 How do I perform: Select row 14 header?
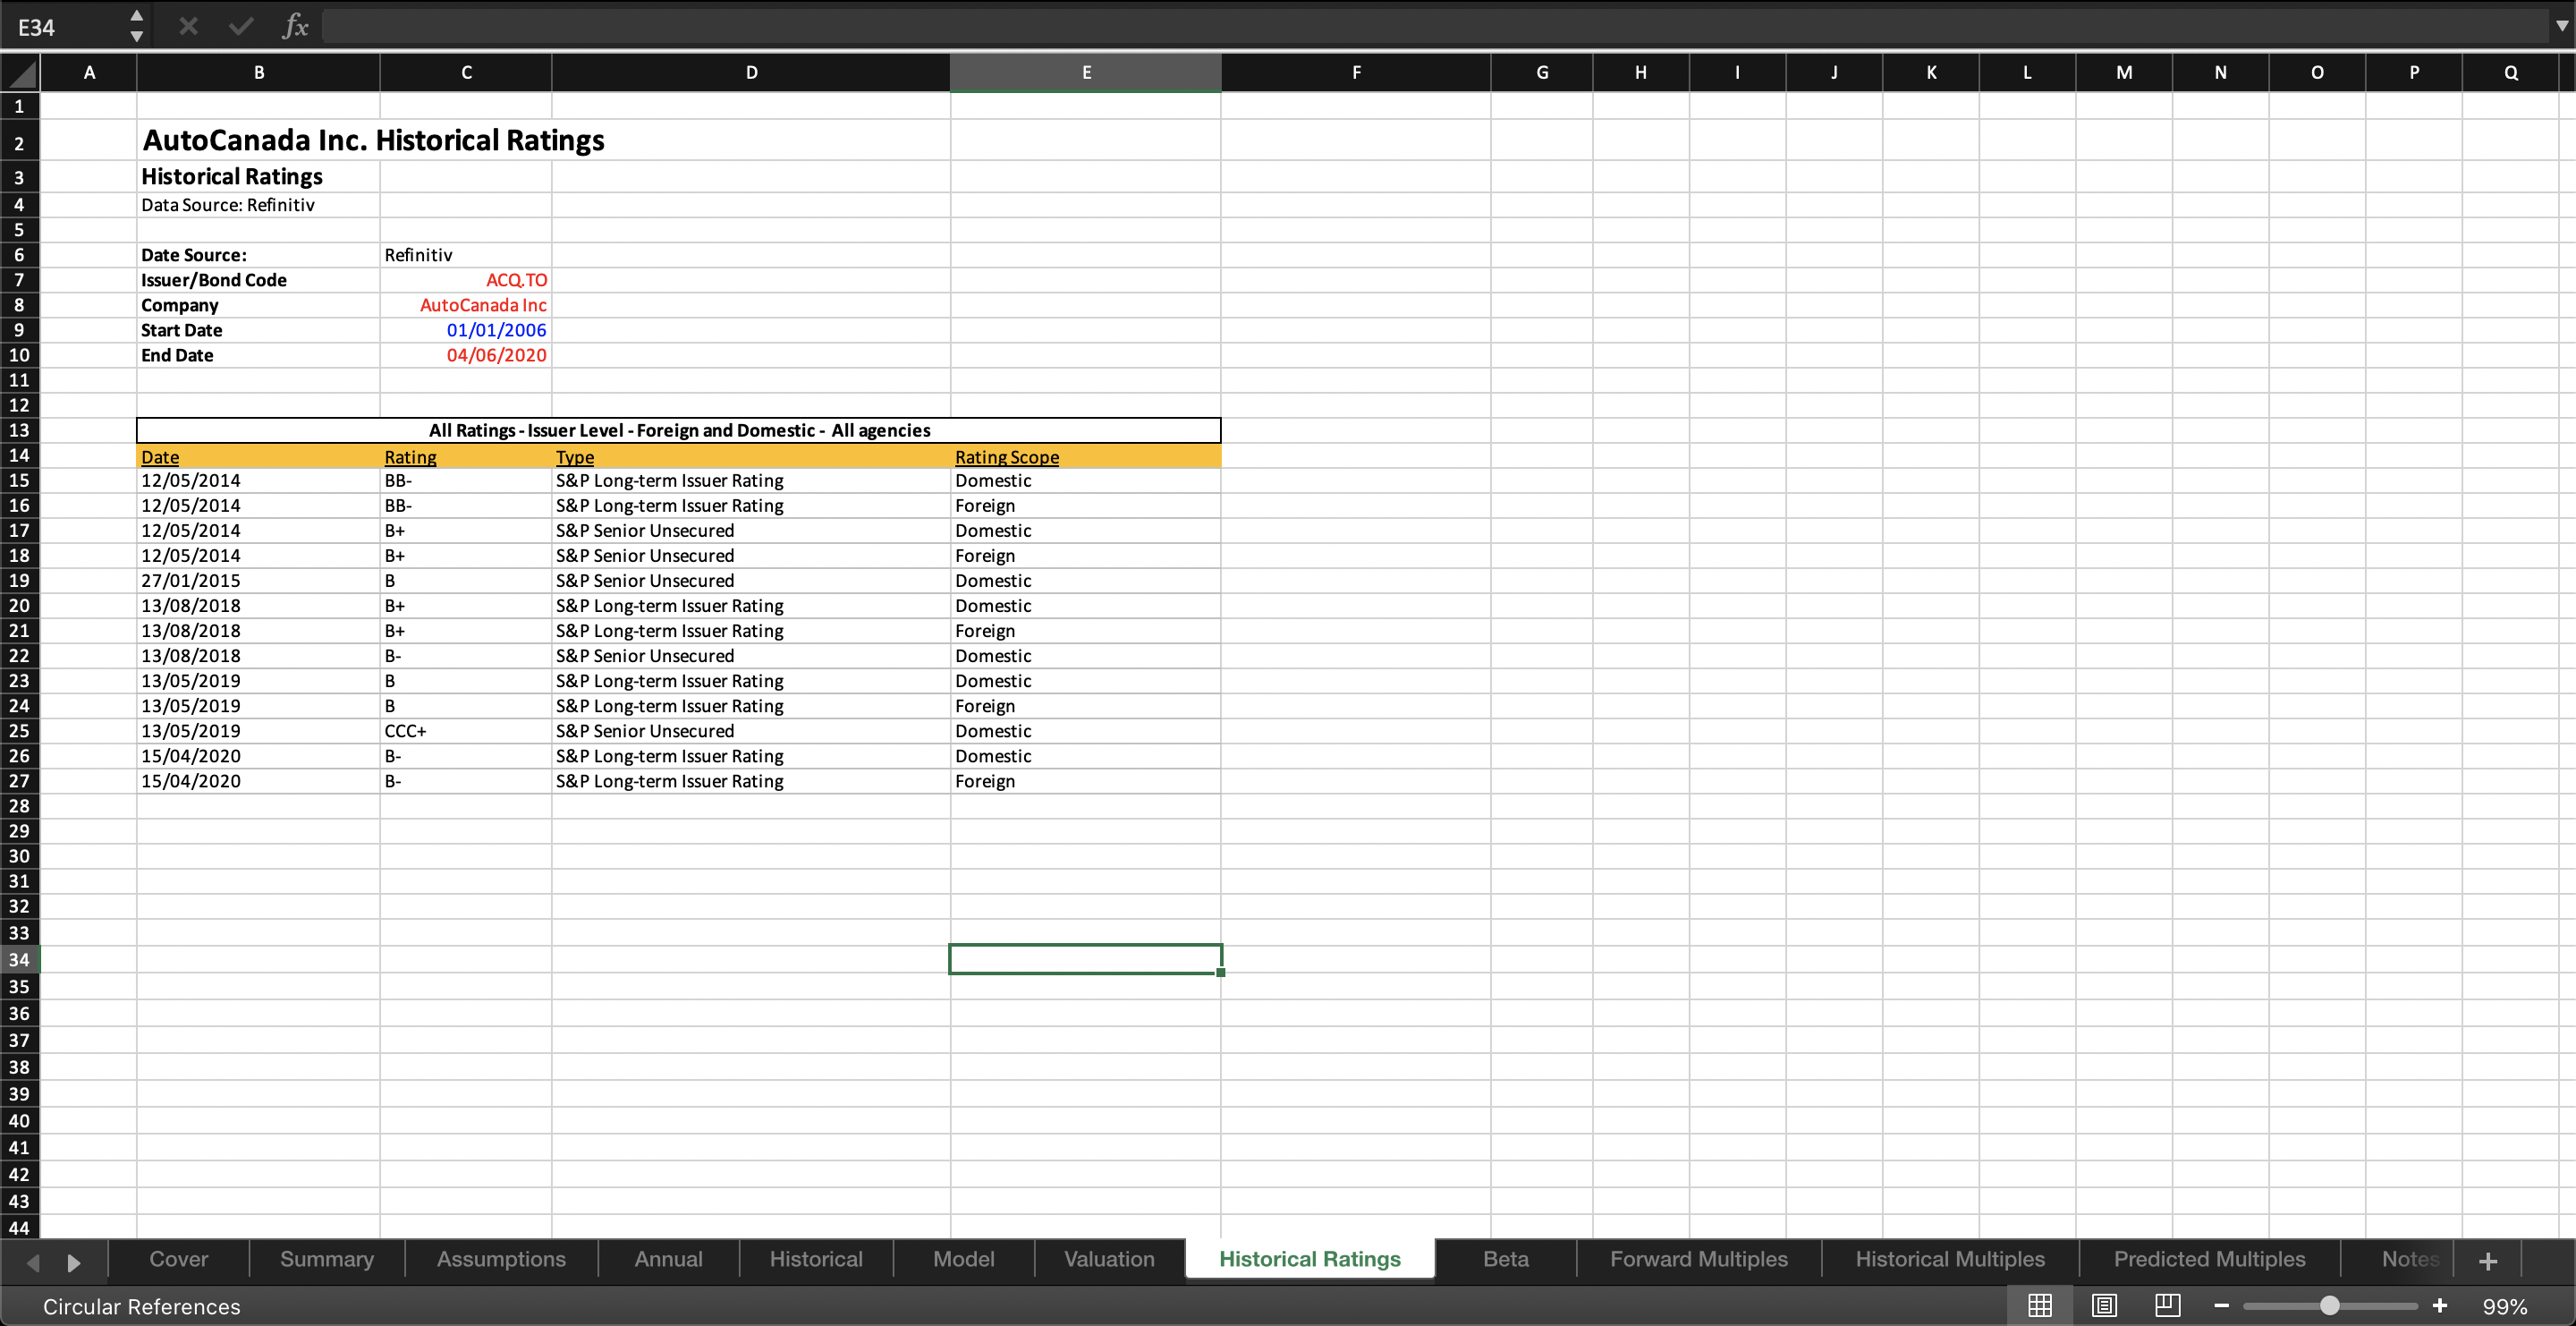[19, 456]
